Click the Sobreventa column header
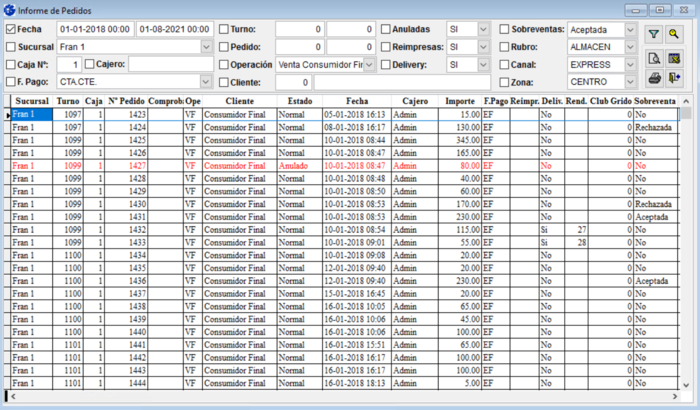 (x=655, y=101)
